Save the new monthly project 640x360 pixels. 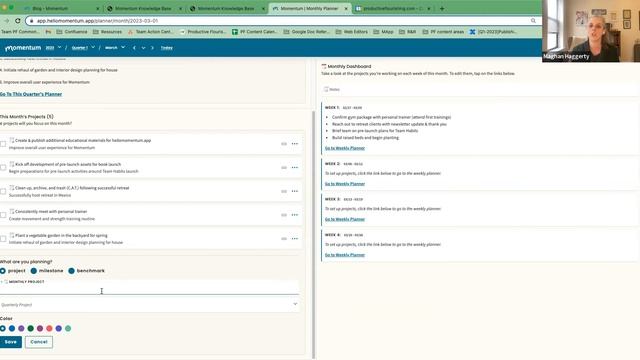coord(11,342)
